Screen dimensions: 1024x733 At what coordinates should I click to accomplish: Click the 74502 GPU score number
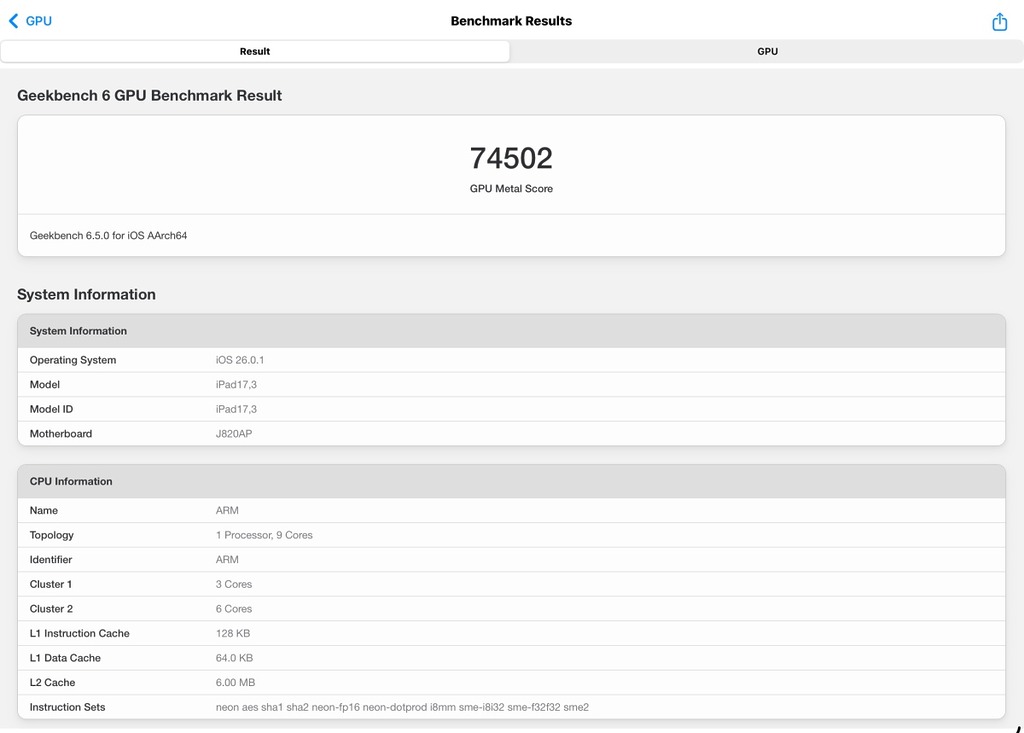tap(511, 158)
